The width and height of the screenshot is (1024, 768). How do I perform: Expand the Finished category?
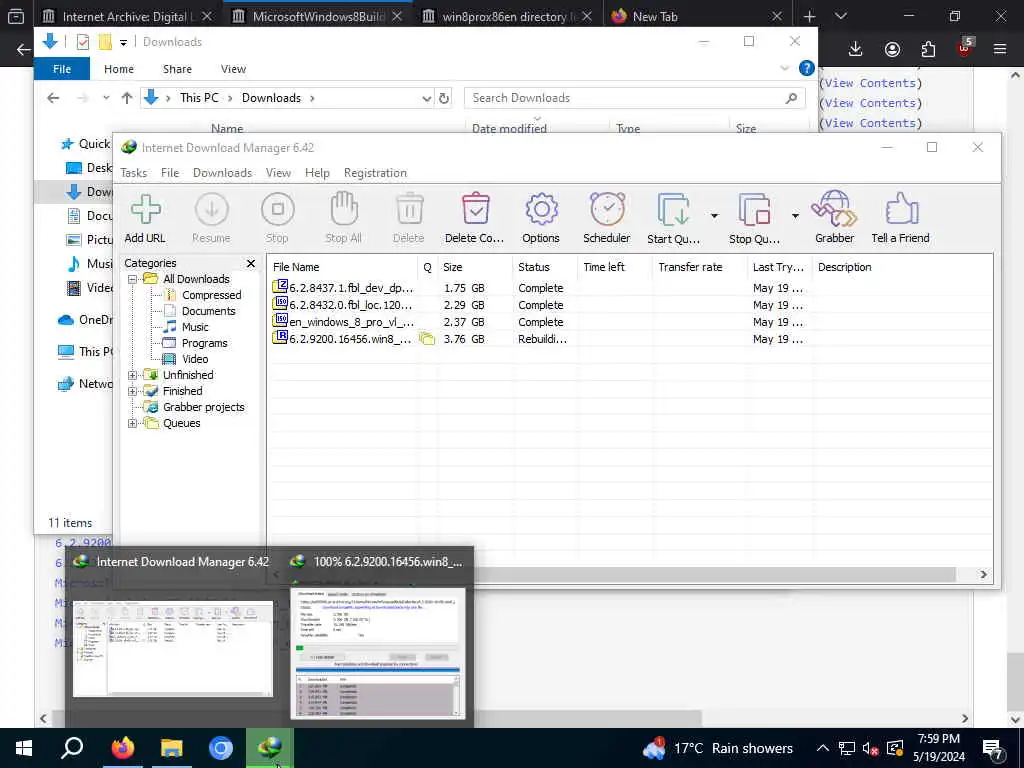click(x=133, y=391)
